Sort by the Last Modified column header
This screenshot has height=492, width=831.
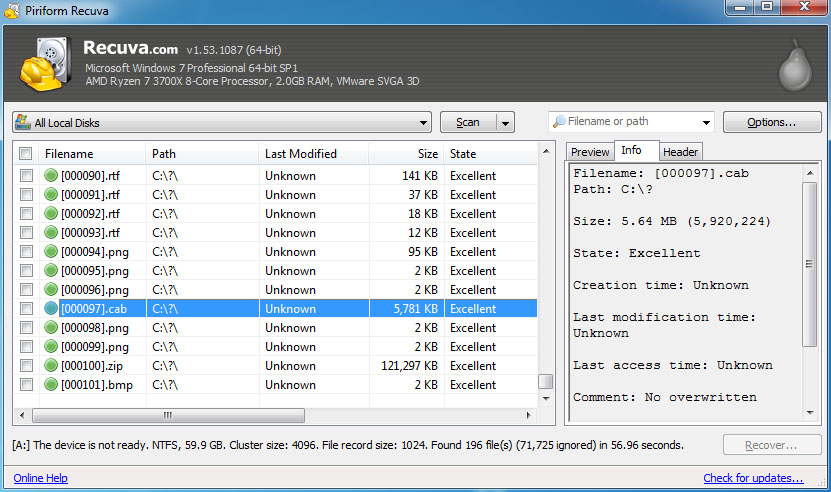[x=314, y=154]
